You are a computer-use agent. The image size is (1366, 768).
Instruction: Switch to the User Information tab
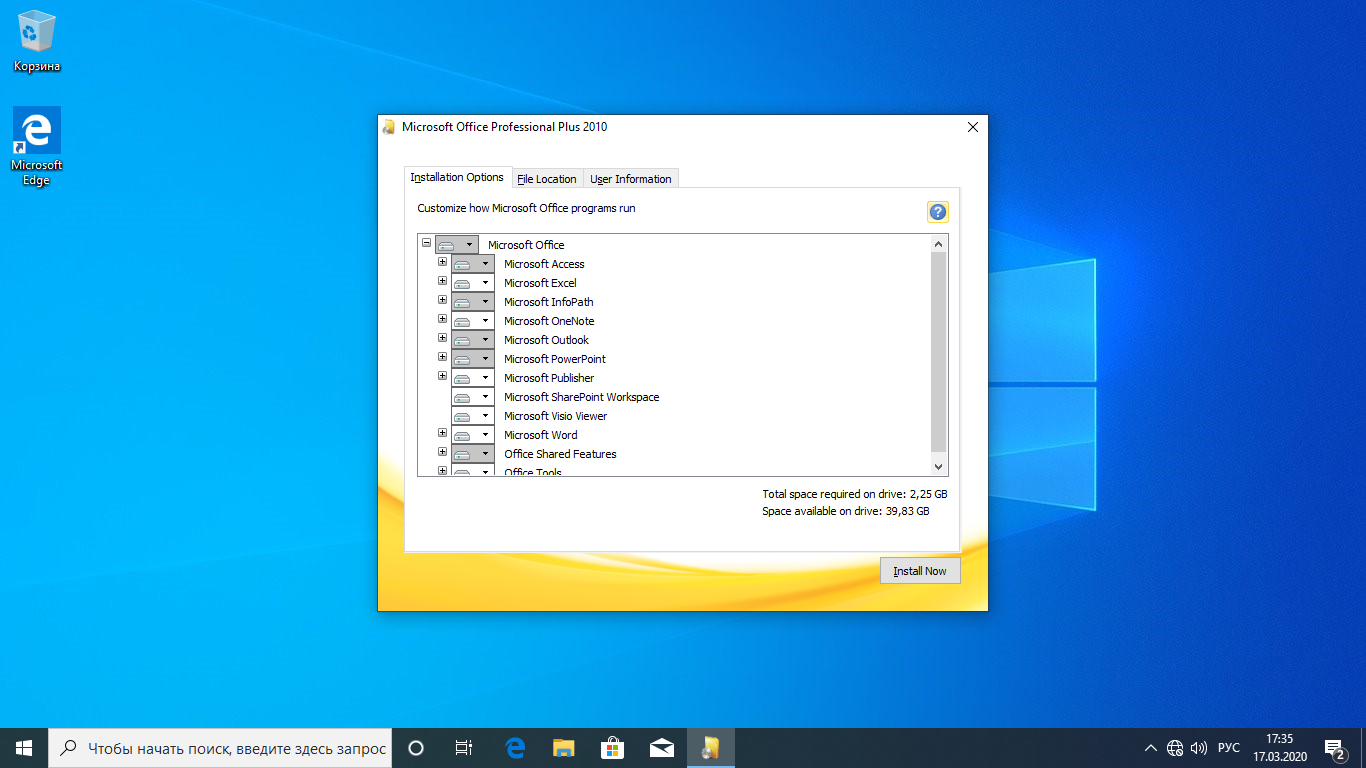point(631,179)
